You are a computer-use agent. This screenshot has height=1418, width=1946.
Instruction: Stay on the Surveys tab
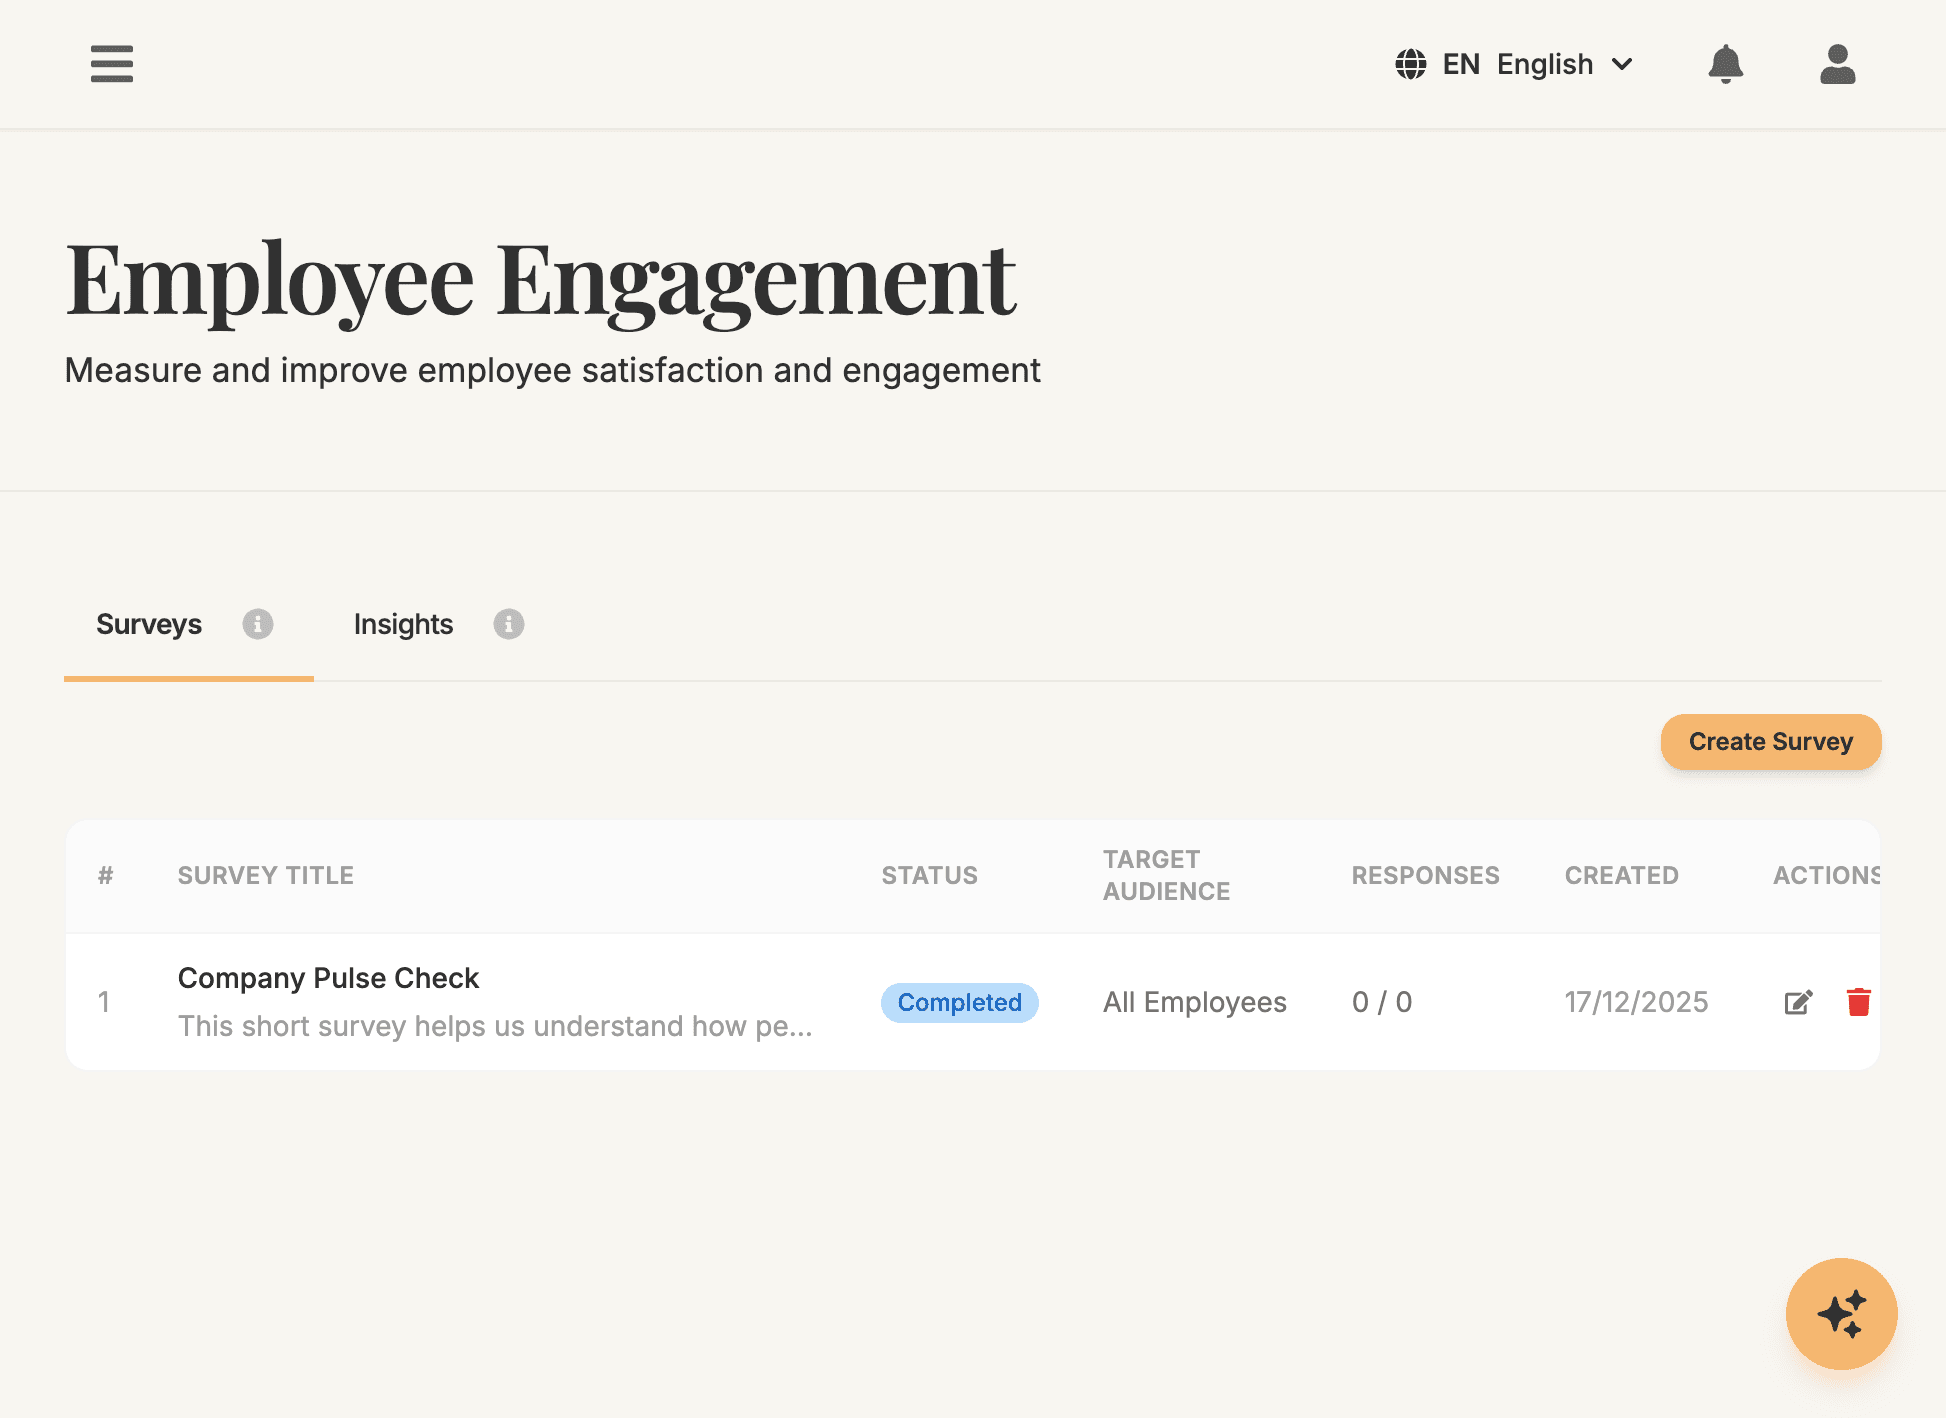pyautogui.click(x=148, y=624)
